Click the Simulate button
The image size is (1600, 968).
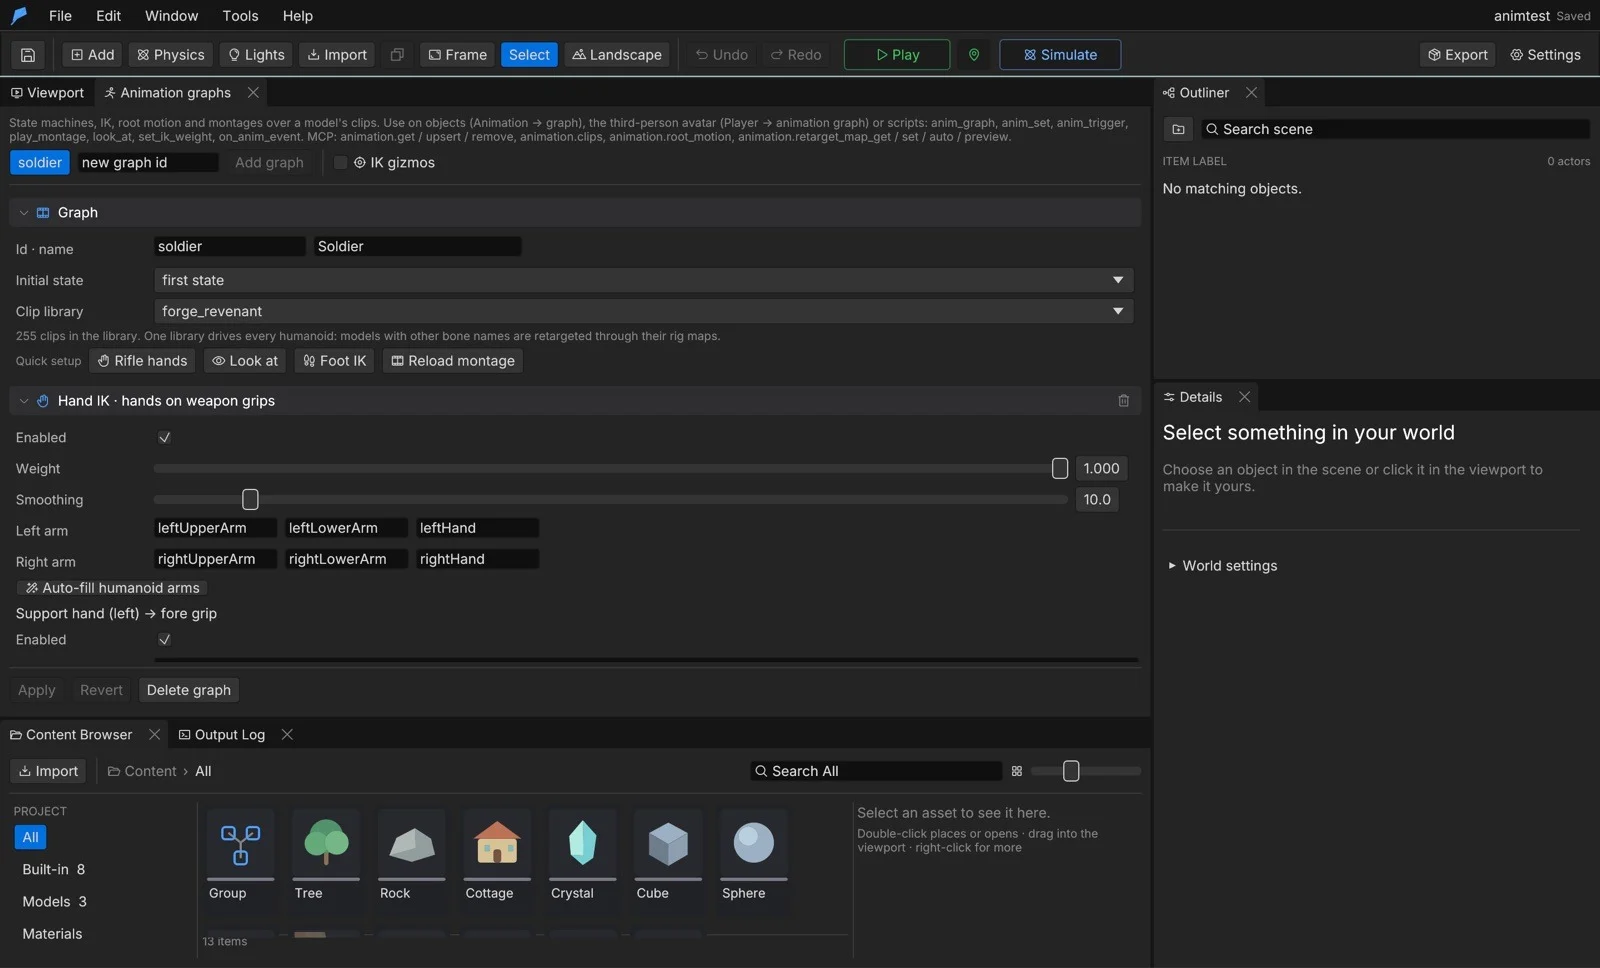(1060, 55)
